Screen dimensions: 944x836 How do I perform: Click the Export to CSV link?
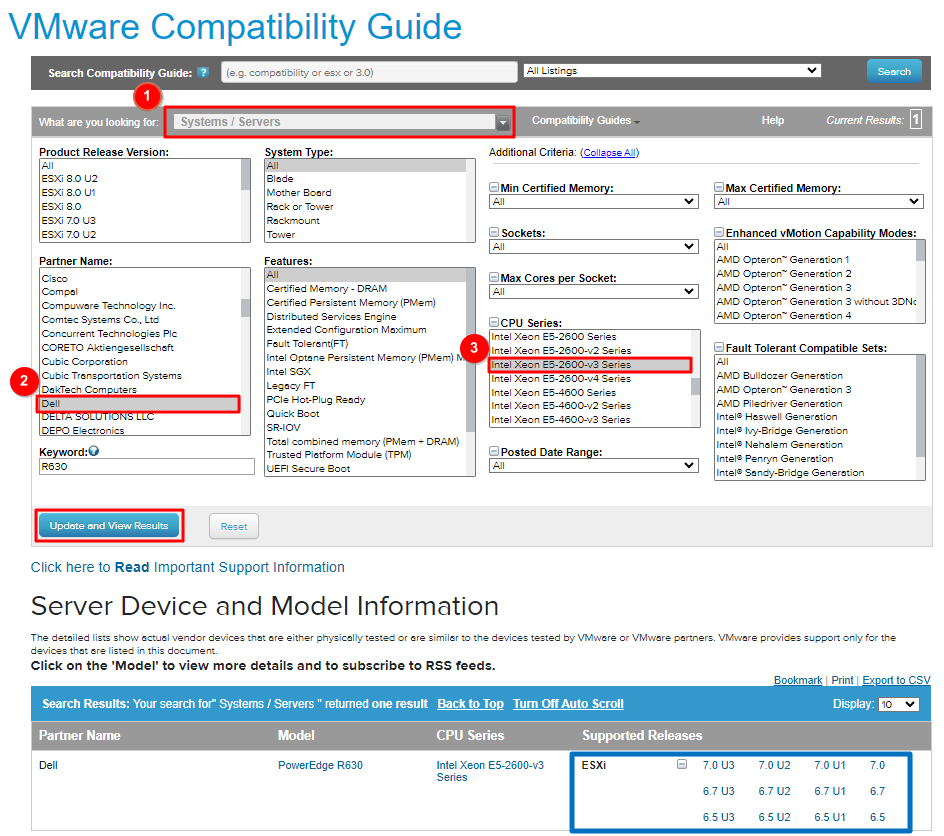896,680
